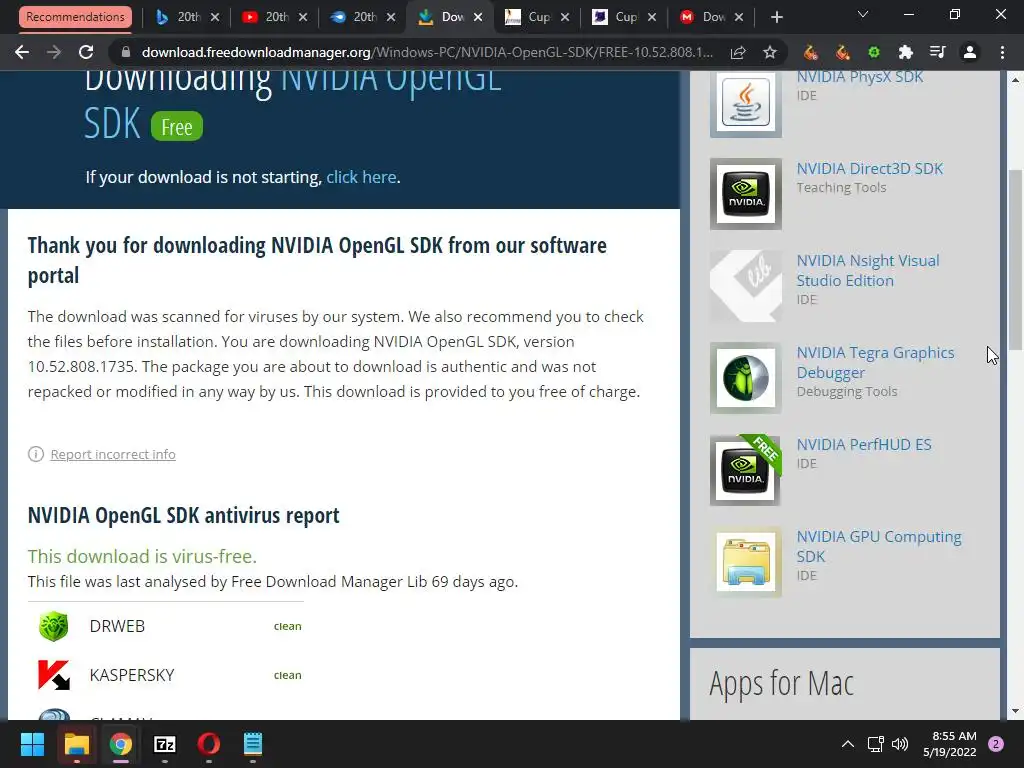Click the second orange extension icon
The width and height of the screenshot is (1024, 768).
click(842, 52)
